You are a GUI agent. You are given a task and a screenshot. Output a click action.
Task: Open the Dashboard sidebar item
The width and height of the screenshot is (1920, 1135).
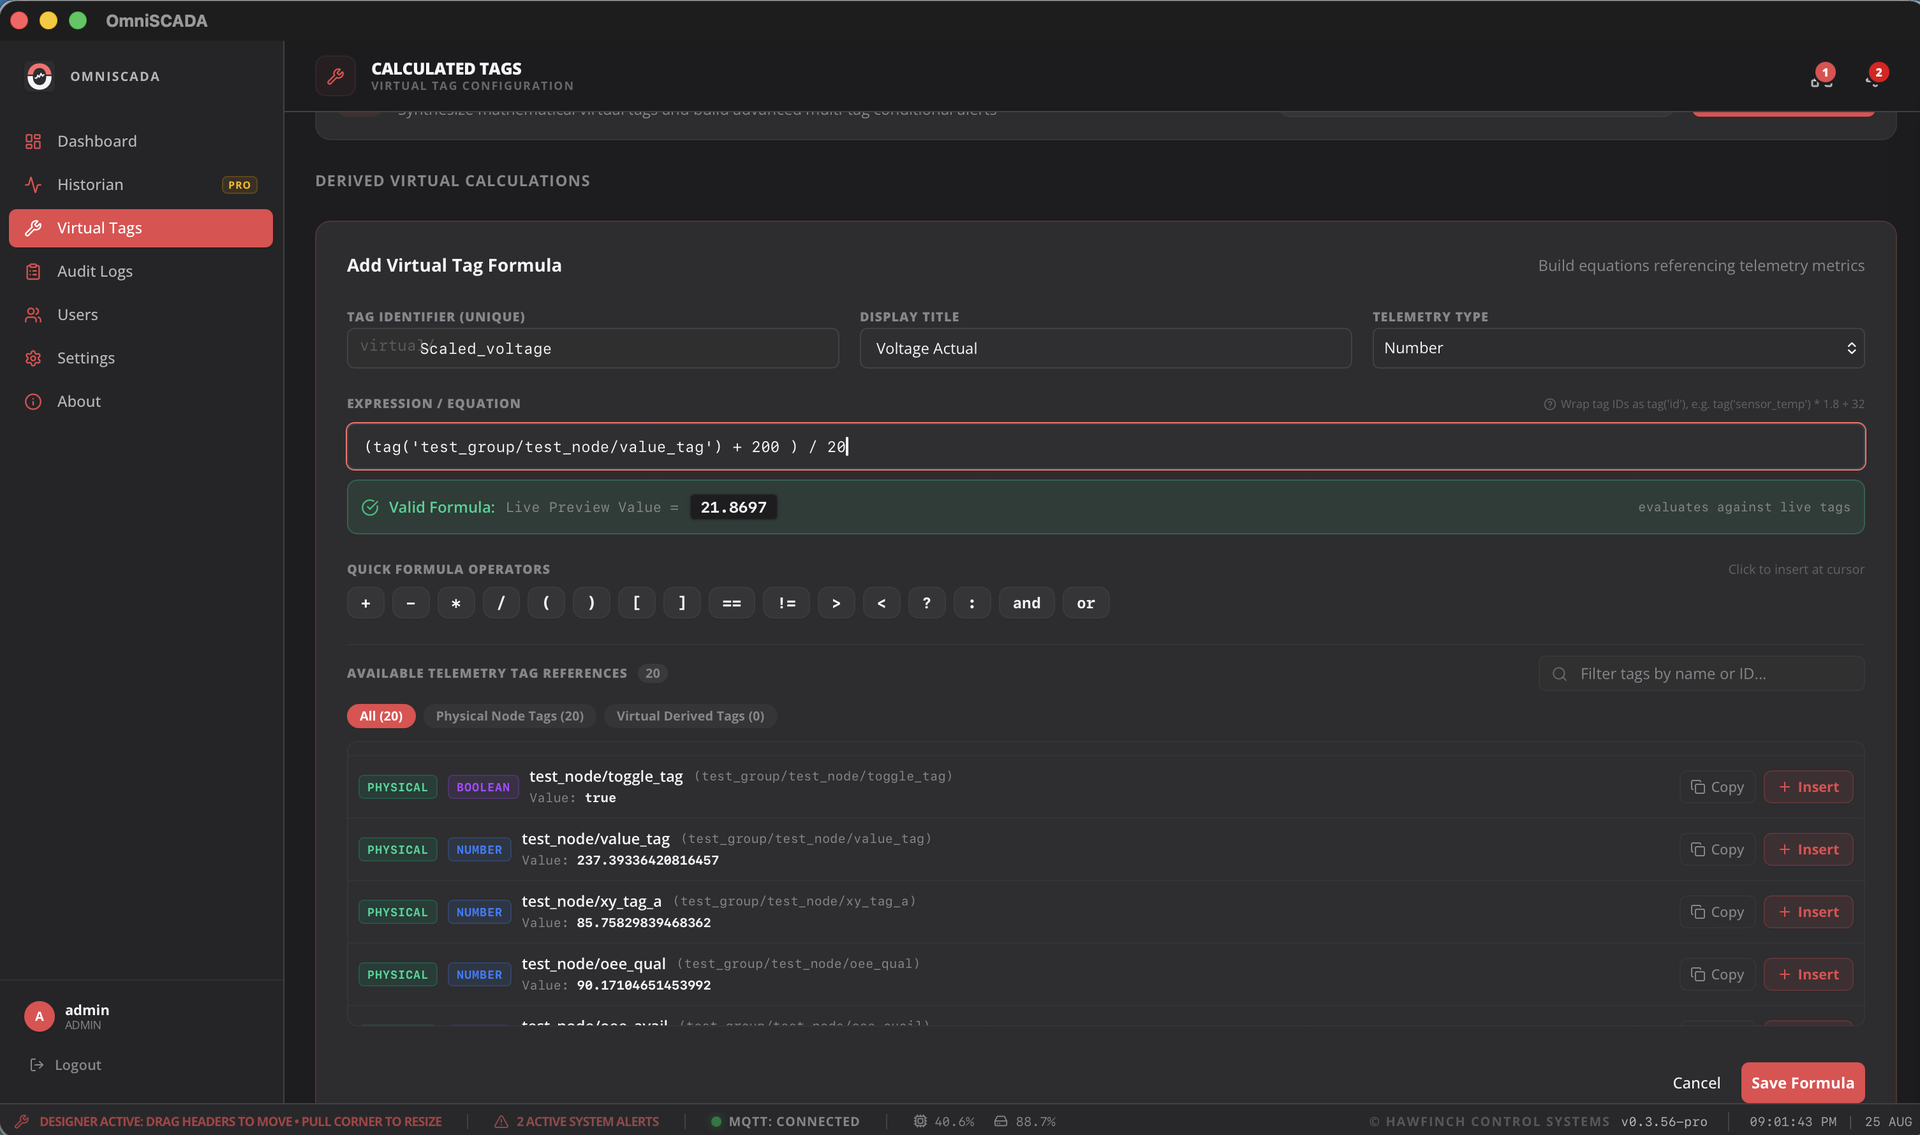click(x=140, y=141)
